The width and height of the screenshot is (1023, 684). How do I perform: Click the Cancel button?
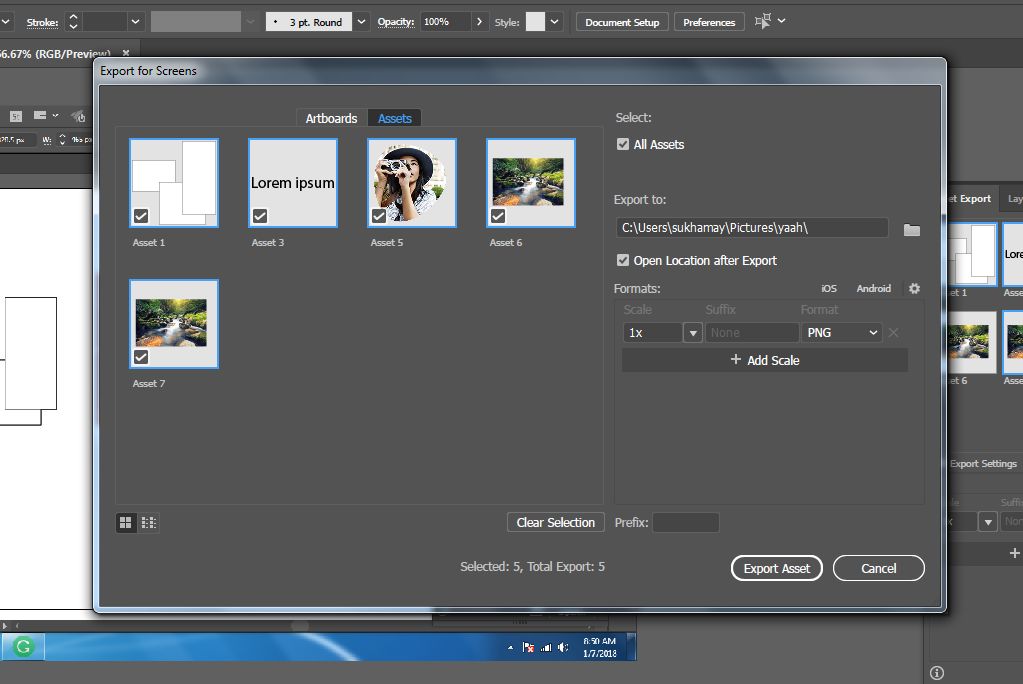point(878,568)
